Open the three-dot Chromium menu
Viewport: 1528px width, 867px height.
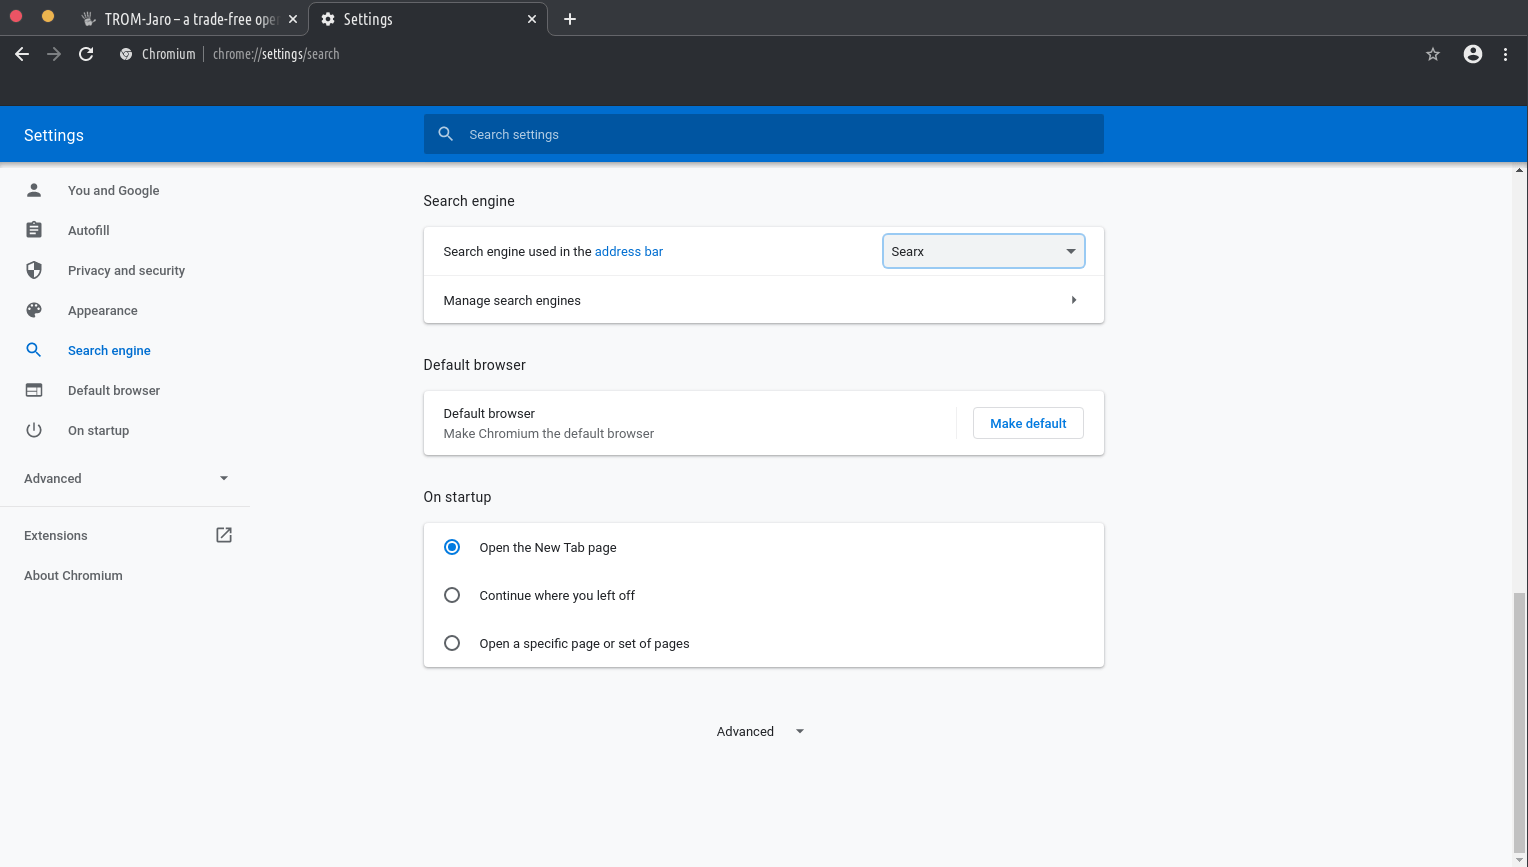coord(1505,54)
